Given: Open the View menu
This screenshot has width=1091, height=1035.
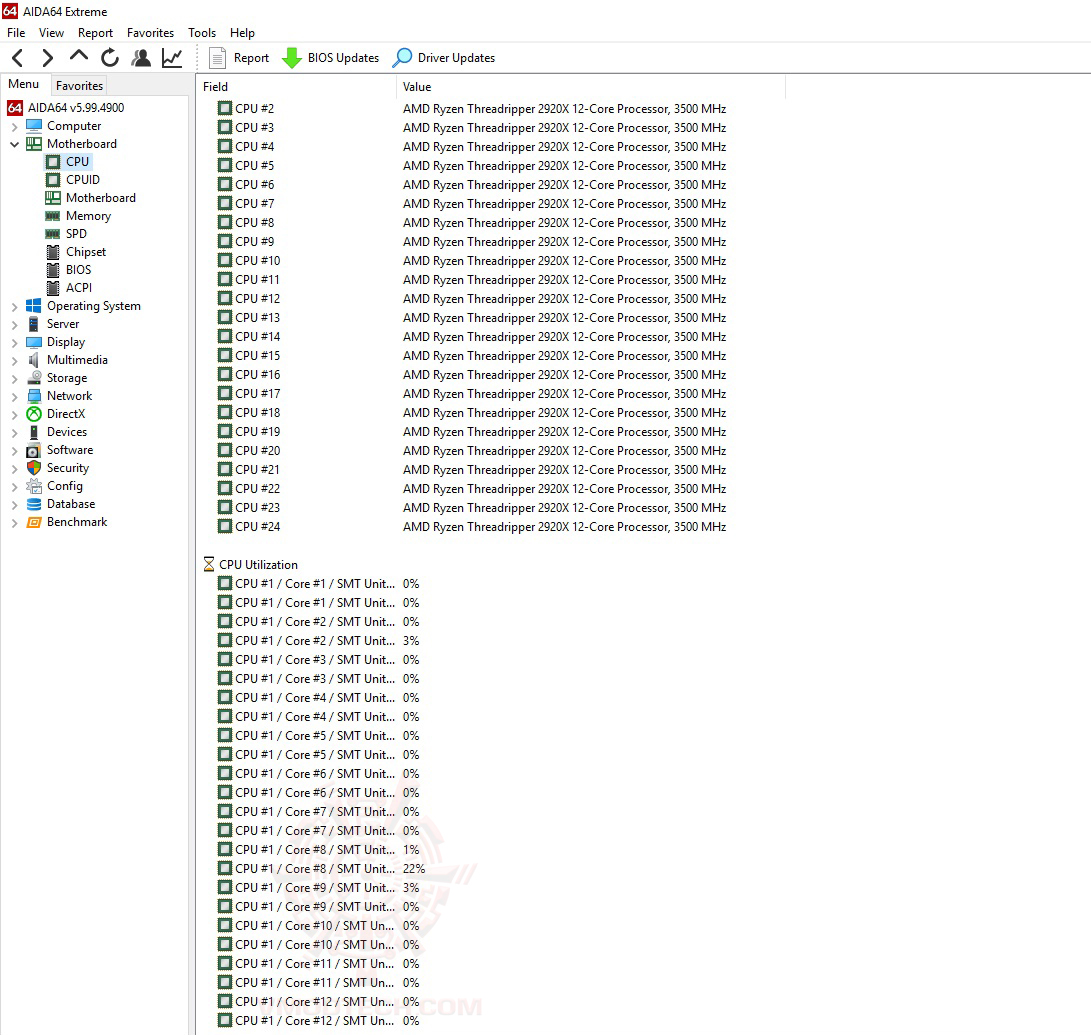Looking at the screenshot, I should coord(51,33).
